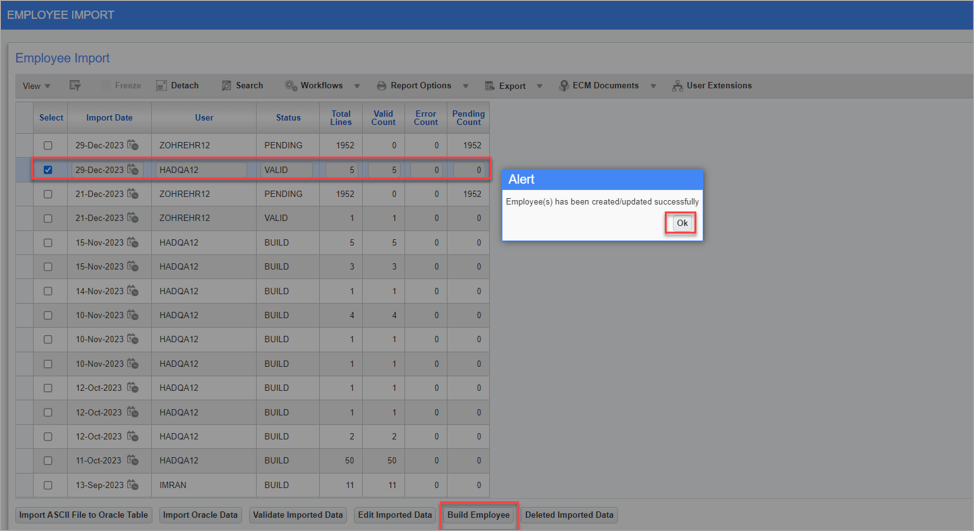This screenshot has width=974, height=531.
Task: Check the 21-Dec-2023 PENDING row checkbox
Action: click(48, 194)
